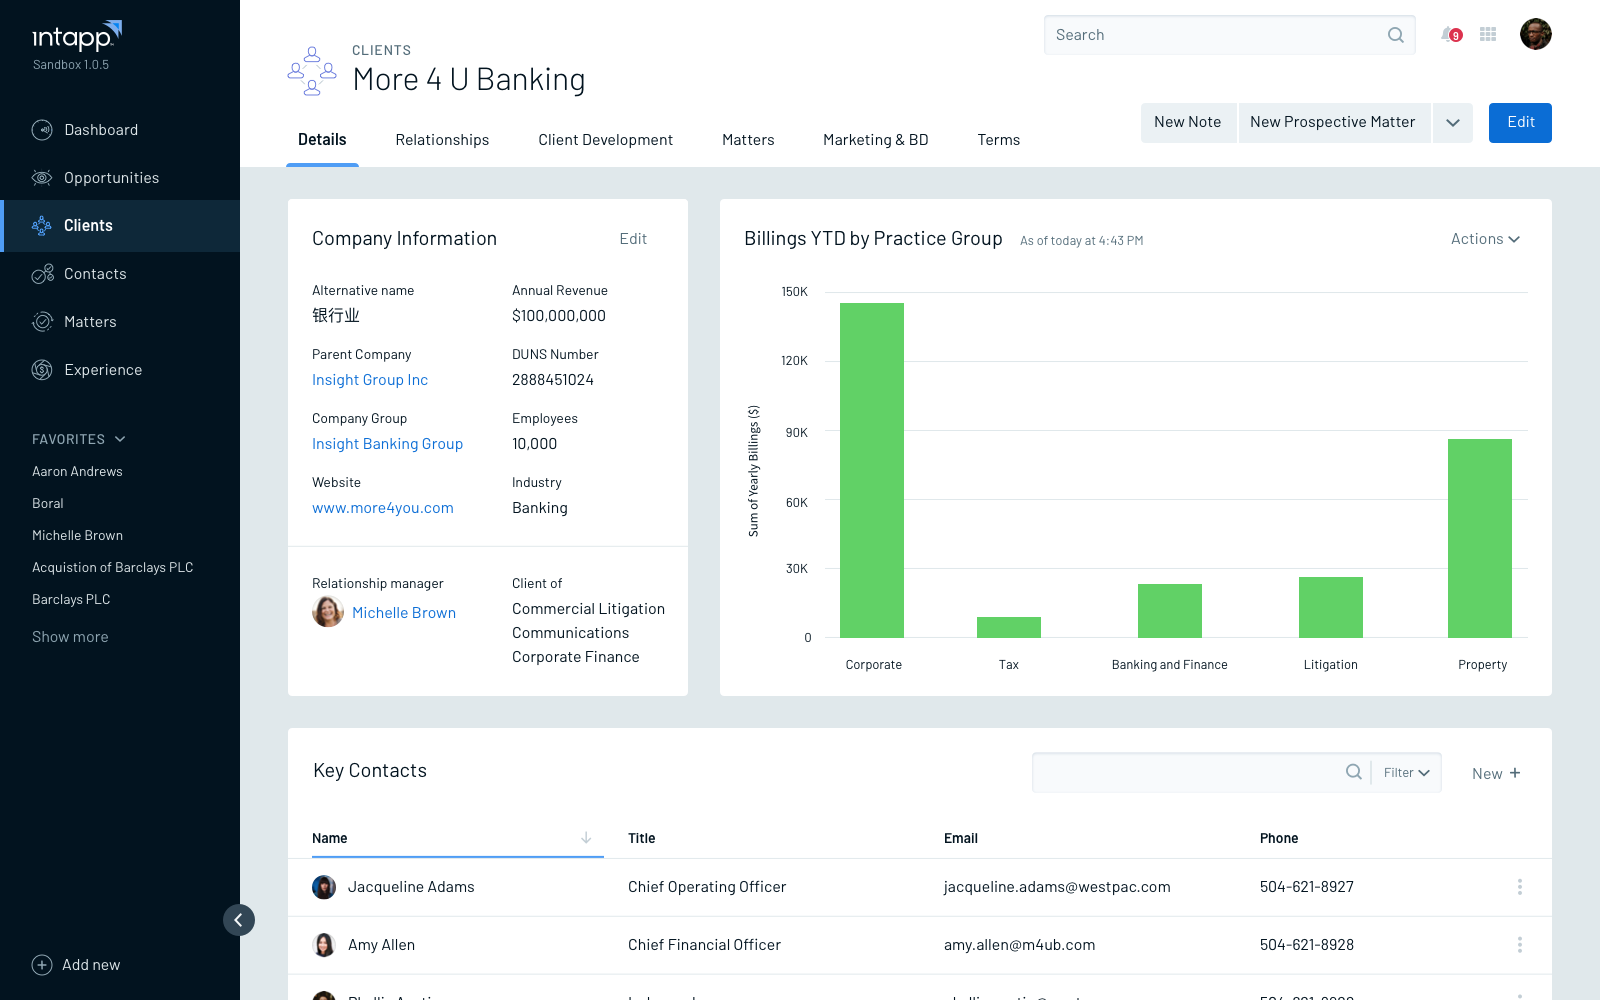Open Insight Banking Group link
The width and height of the screenshot is (1600, 1000).
(x=387, y=444)
